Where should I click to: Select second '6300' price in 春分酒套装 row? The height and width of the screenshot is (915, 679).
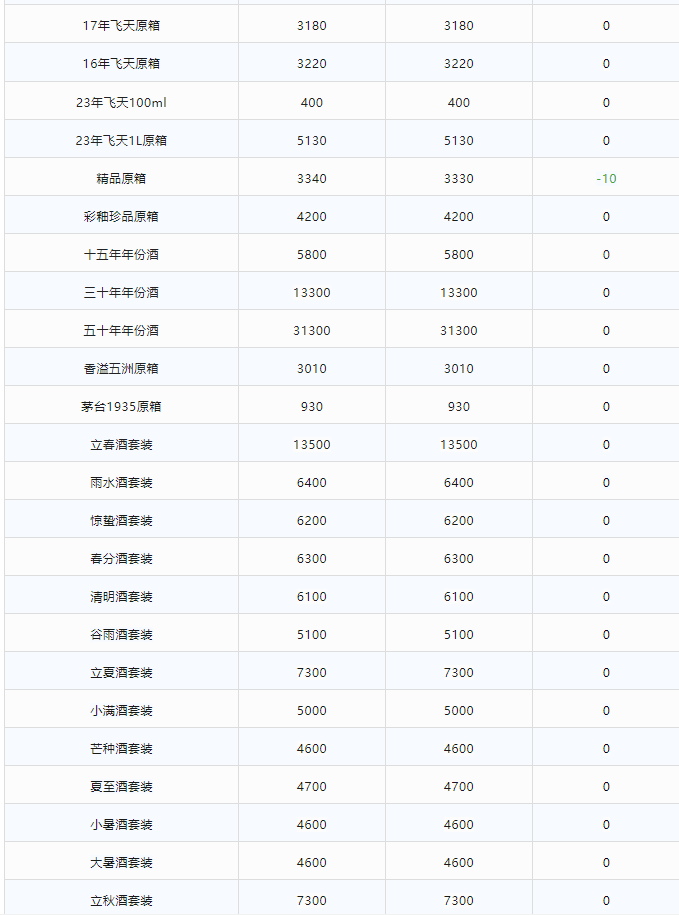(x=458, y=558)
